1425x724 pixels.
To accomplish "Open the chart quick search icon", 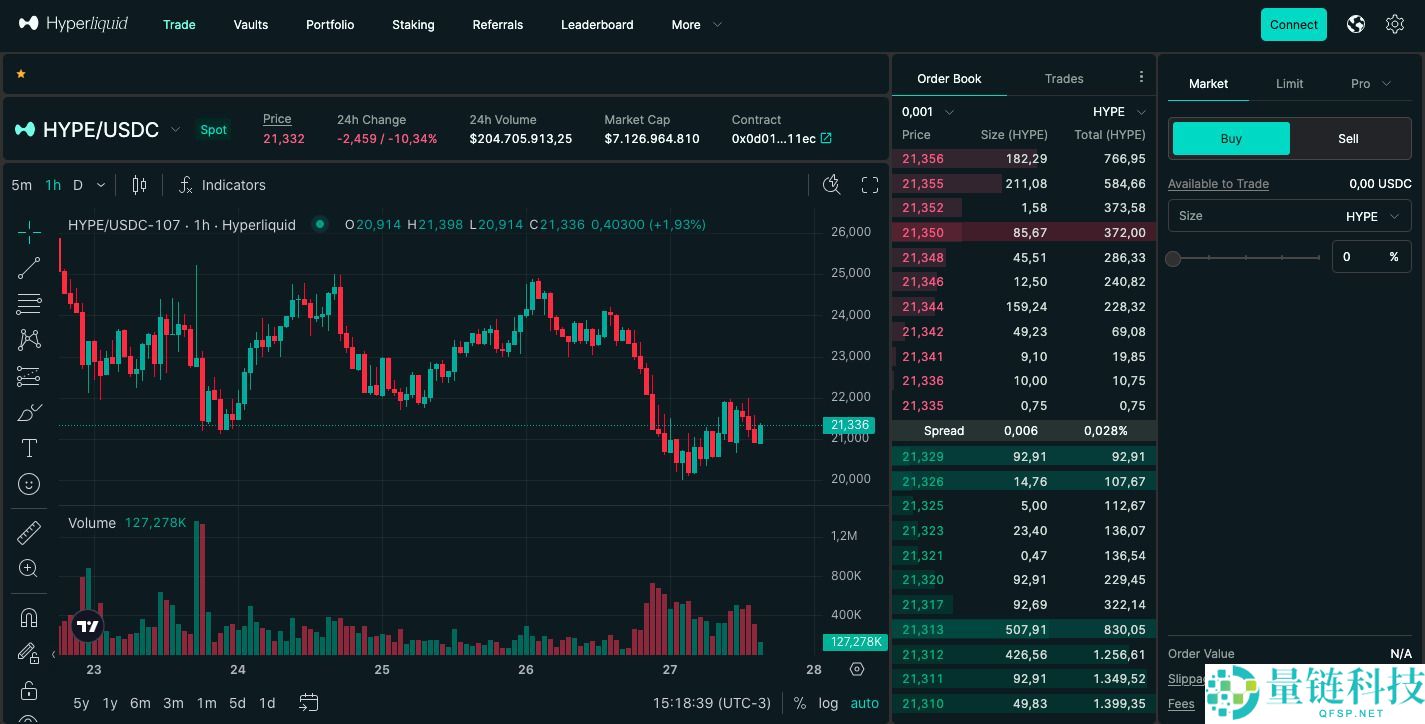I will [831, 185].
